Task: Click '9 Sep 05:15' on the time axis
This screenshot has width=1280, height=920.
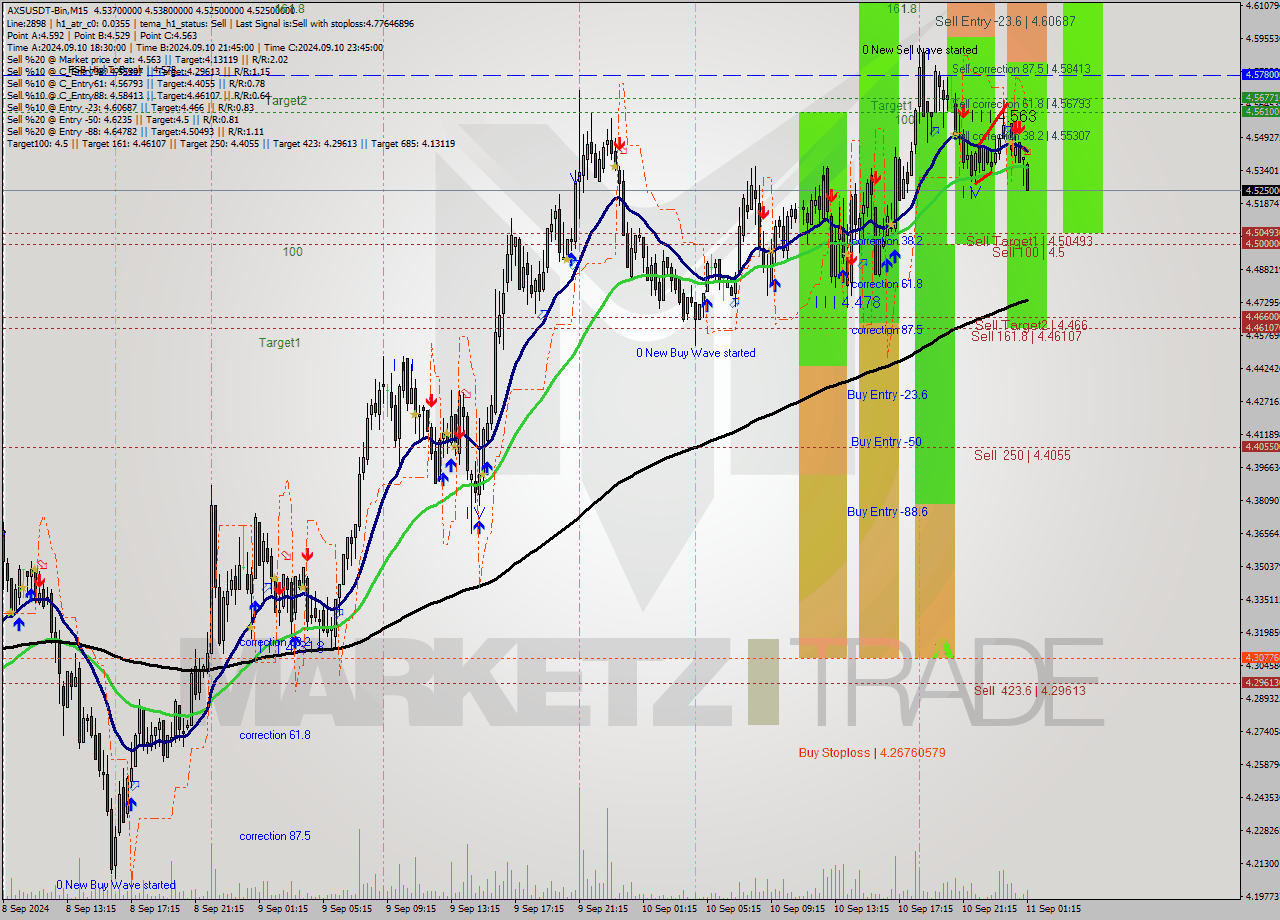Action: coord(349,909)
